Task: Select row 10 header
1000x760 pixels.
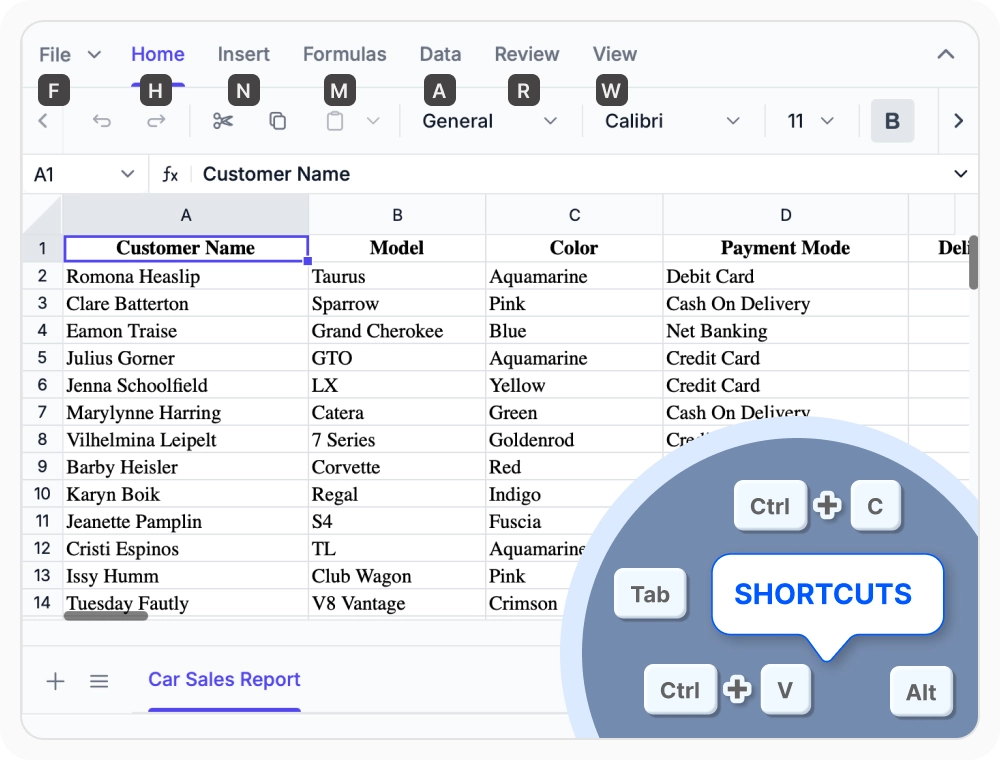Action: click(43, 494)
